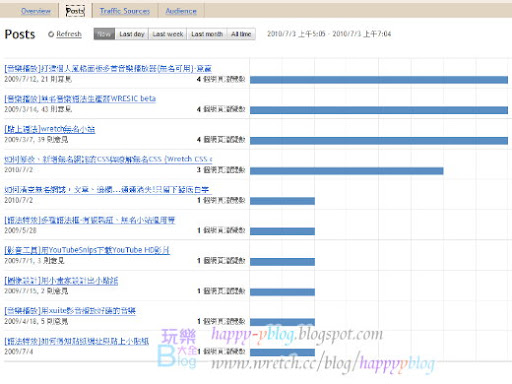Viewport: 512px width, 384px height.
Task: Open post link mentioning xuite
Action: tap(70, 311)
